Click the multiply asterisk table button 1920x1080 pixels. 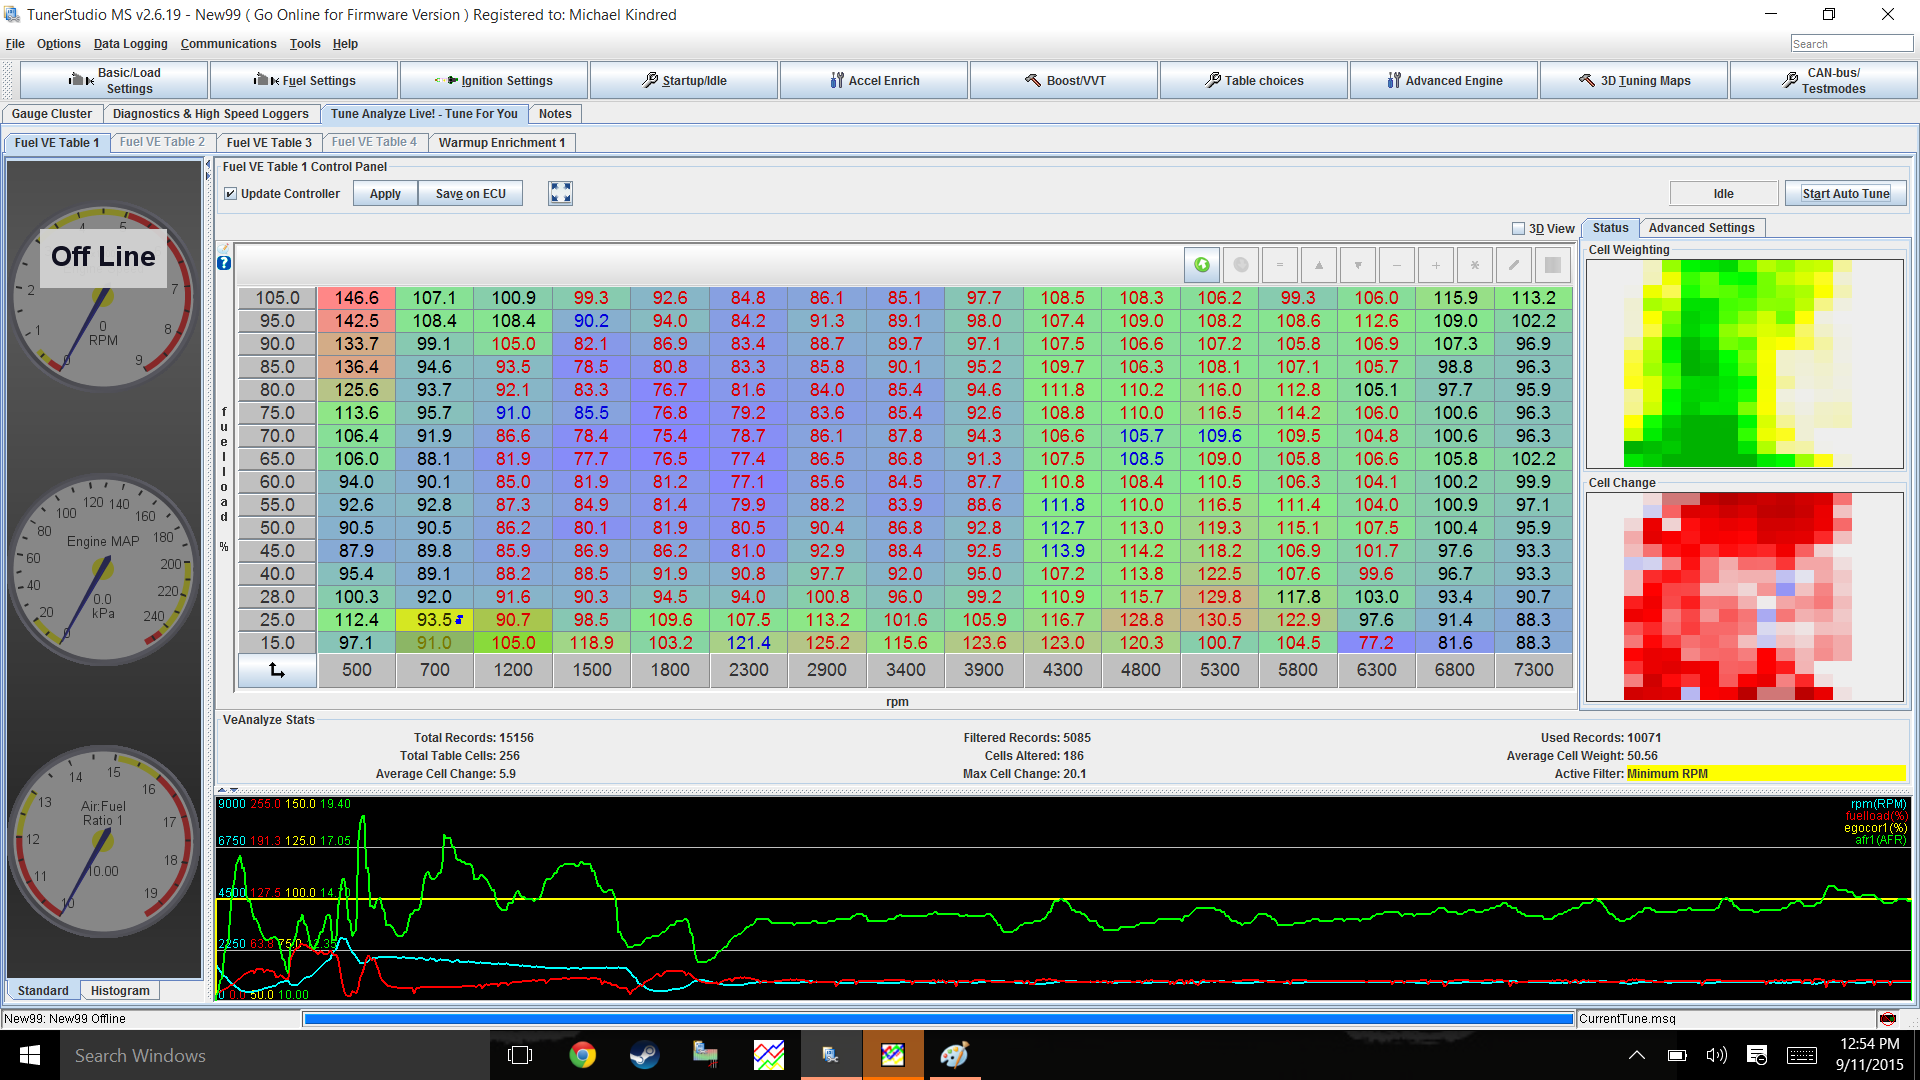pyautogui.click(x=1474, y=265)
